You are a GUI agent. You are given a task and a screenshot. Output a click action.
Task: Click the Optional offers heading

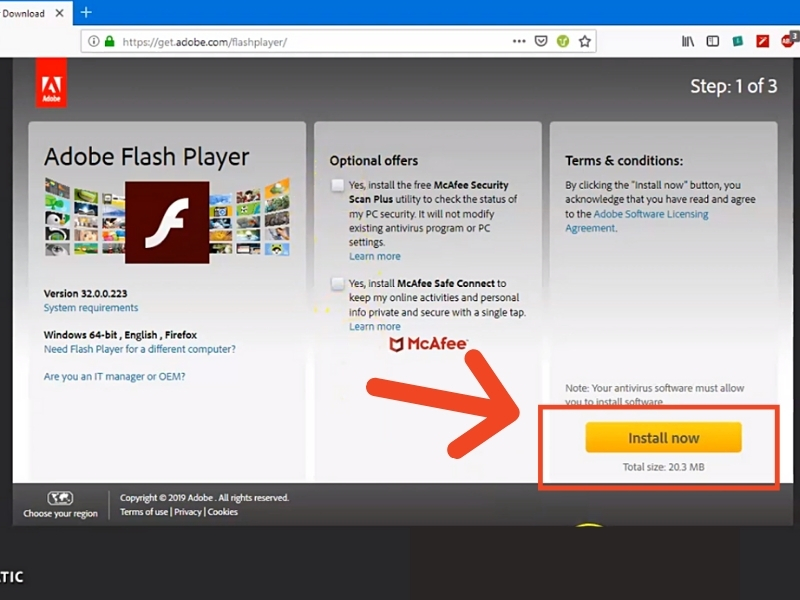pos(373,161)
